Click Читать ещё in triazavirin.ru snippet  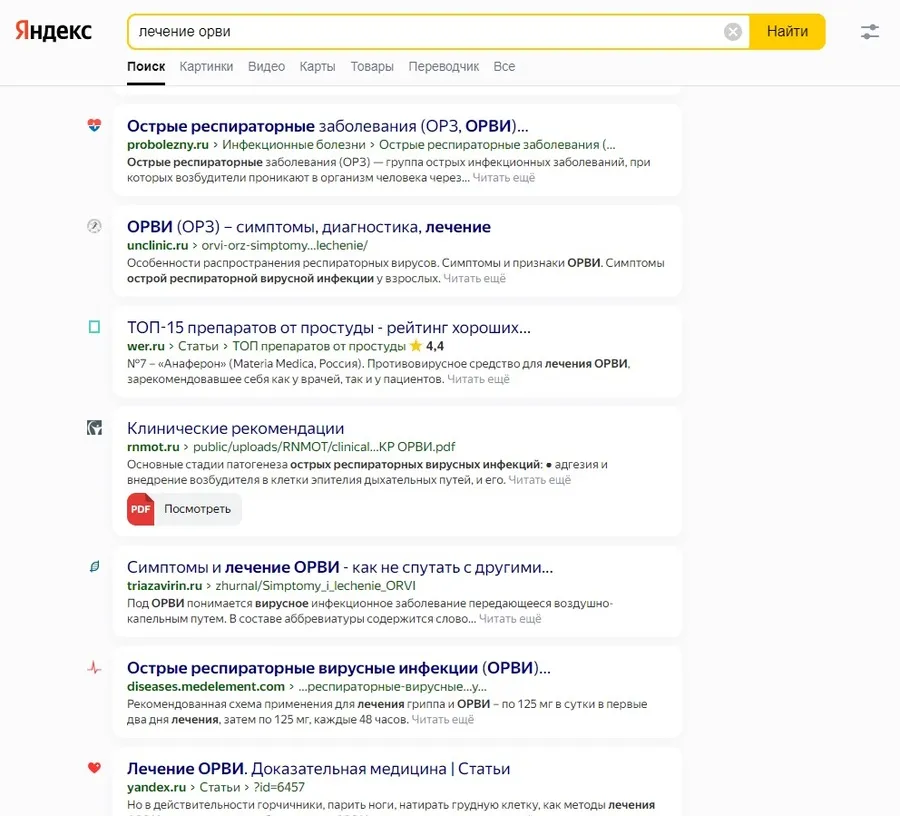(510, 619)
